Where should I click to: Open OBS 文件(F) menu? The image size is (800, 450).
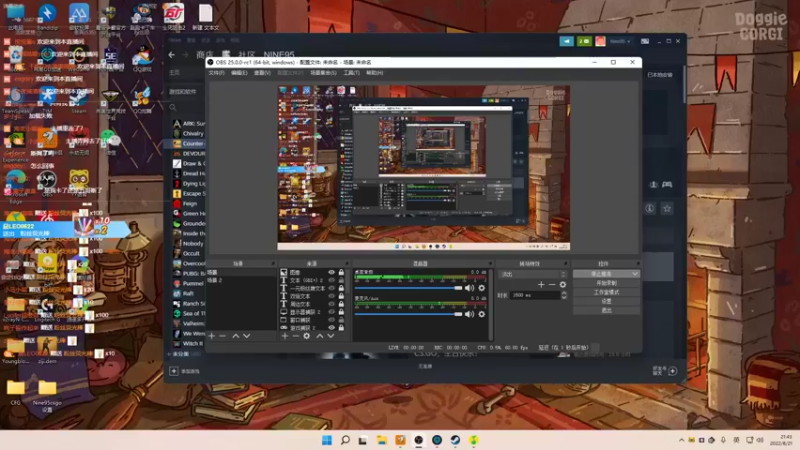click(216, 73)
